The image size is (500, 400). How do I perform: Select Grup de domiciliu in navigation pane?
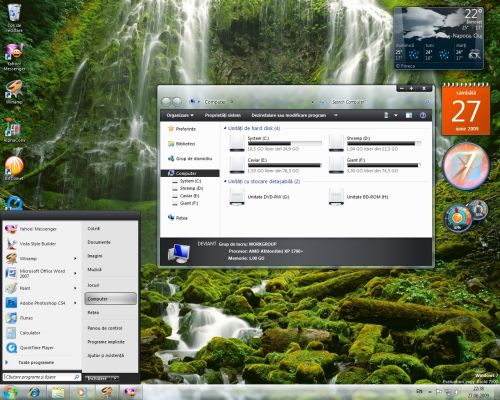[x=190, y=159]
